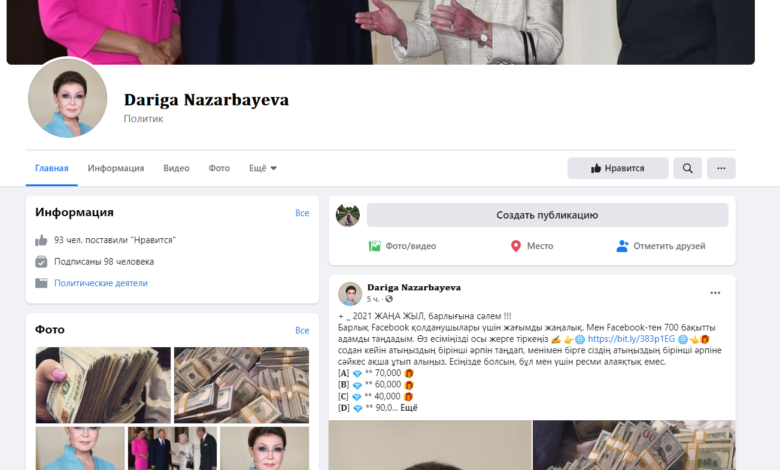Image resolution: width=780 pixels, height=470 pixels.
Task: Select Место location pin option
Action: [532, 246]
